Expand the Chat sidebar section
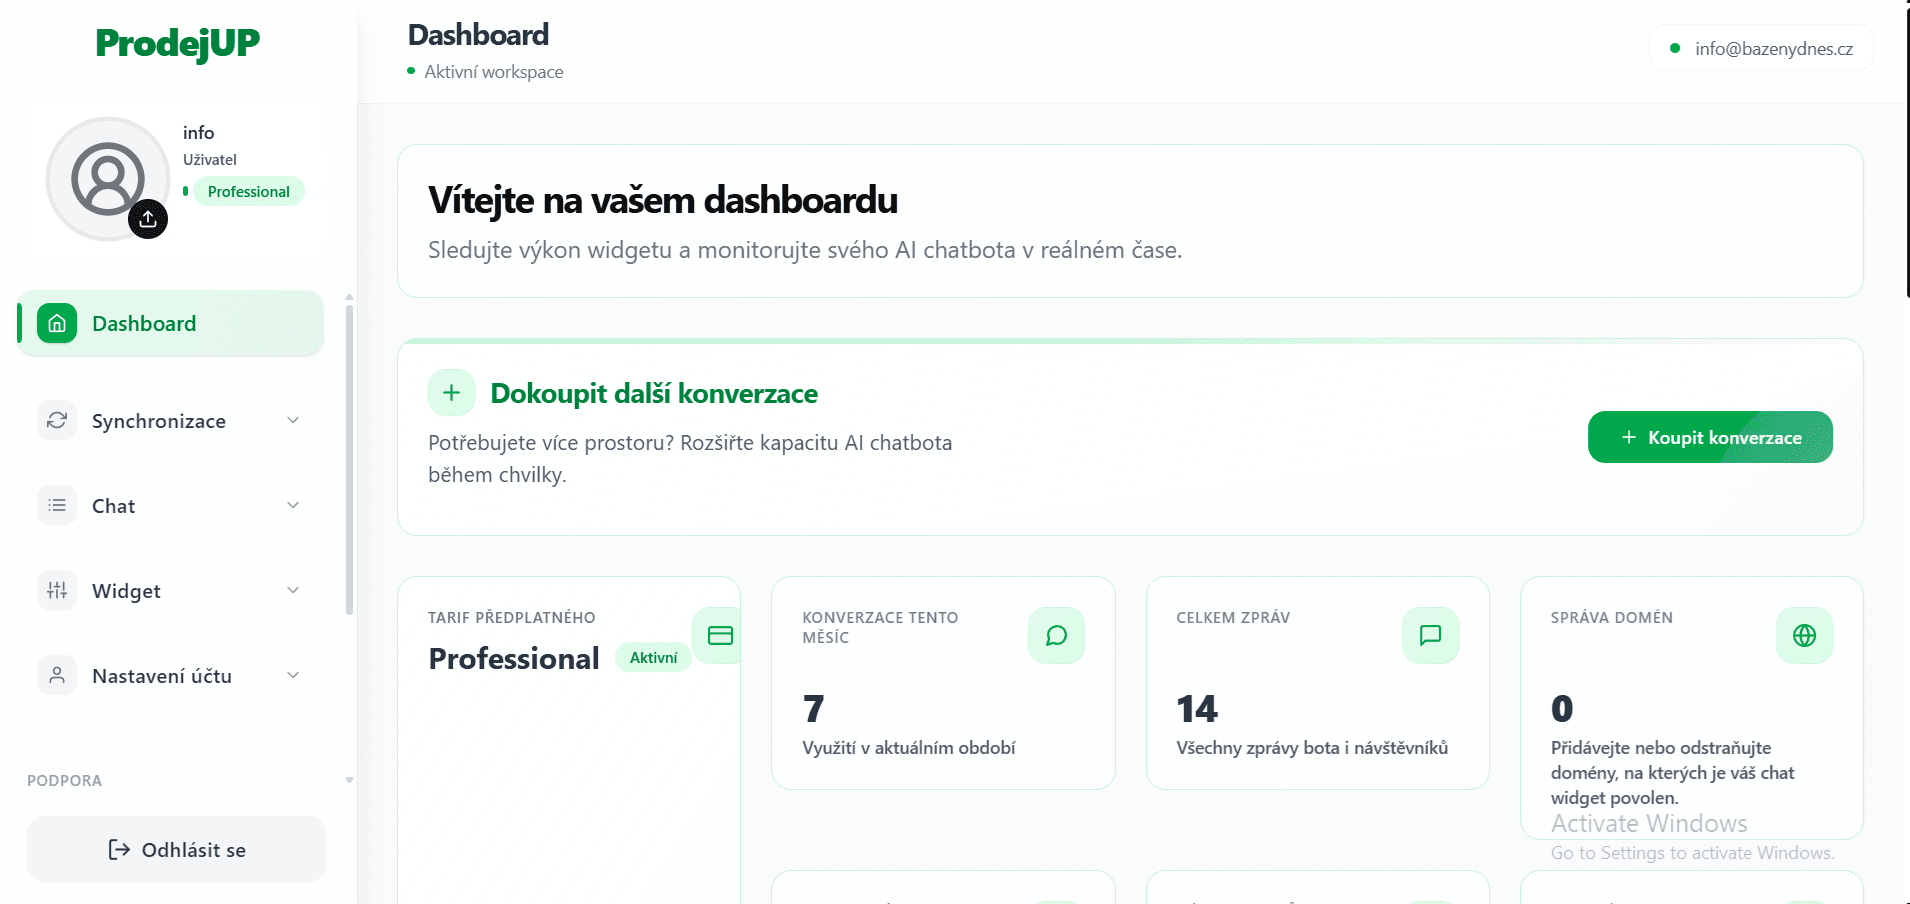 click(x=292, y=505)
